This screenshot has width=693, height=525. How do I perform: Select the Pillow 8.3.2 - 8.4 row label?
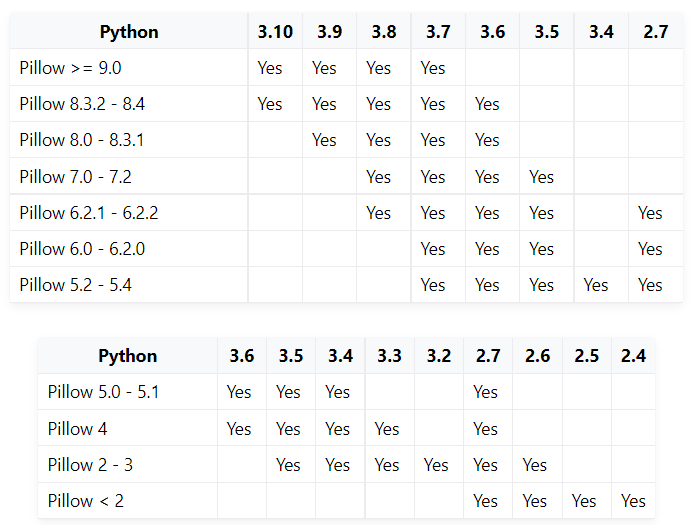(82, 104)
